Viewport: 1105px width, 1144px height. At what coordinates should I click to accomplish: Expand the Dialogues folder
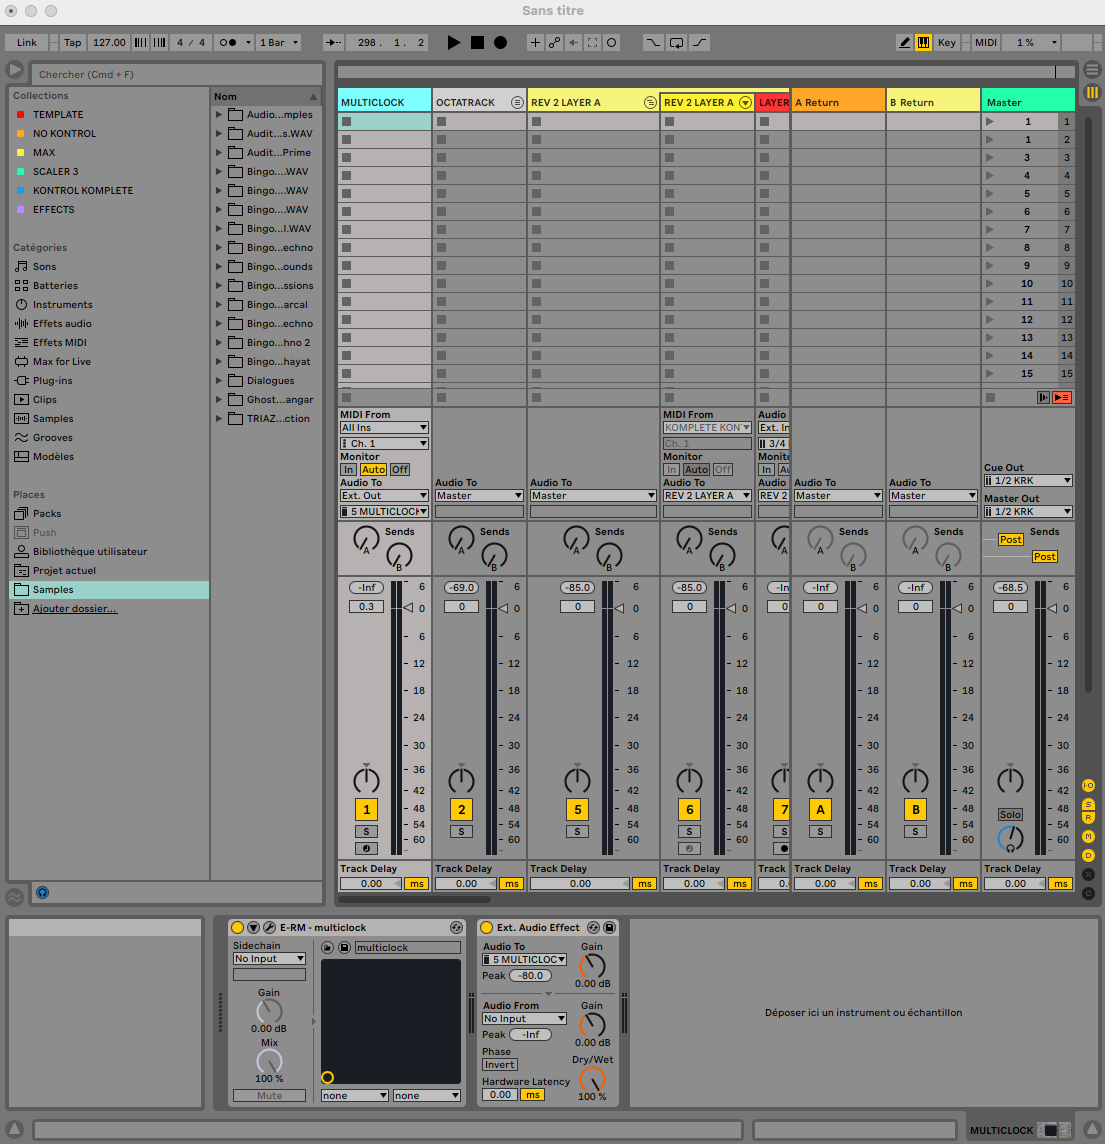(219, 381)
